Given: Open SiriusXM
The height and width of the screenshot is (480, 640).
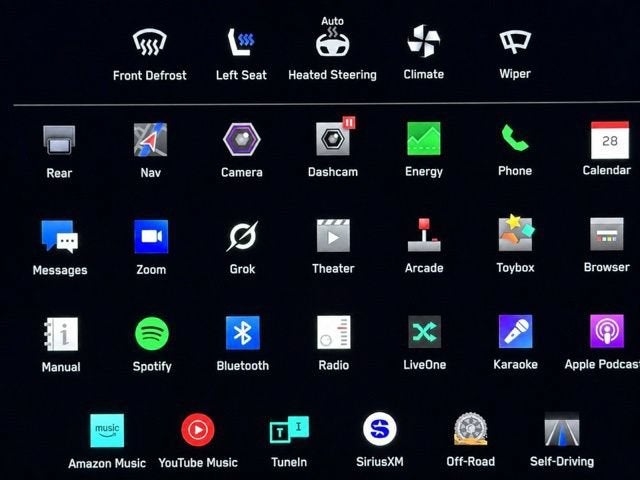Looking at the screenshot, I should click(x=380, y=429).
